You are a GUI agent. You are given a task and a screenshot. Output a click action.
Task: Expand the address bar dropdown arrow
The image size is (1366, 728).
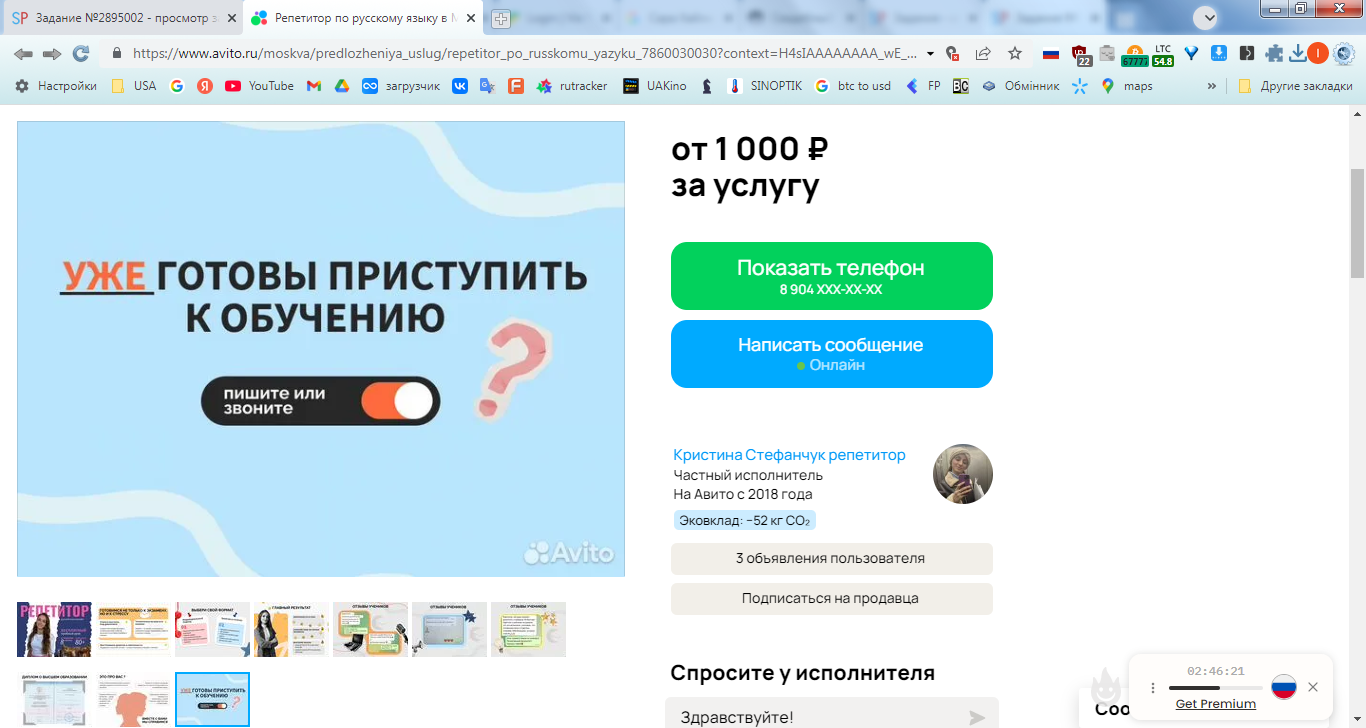931,54
